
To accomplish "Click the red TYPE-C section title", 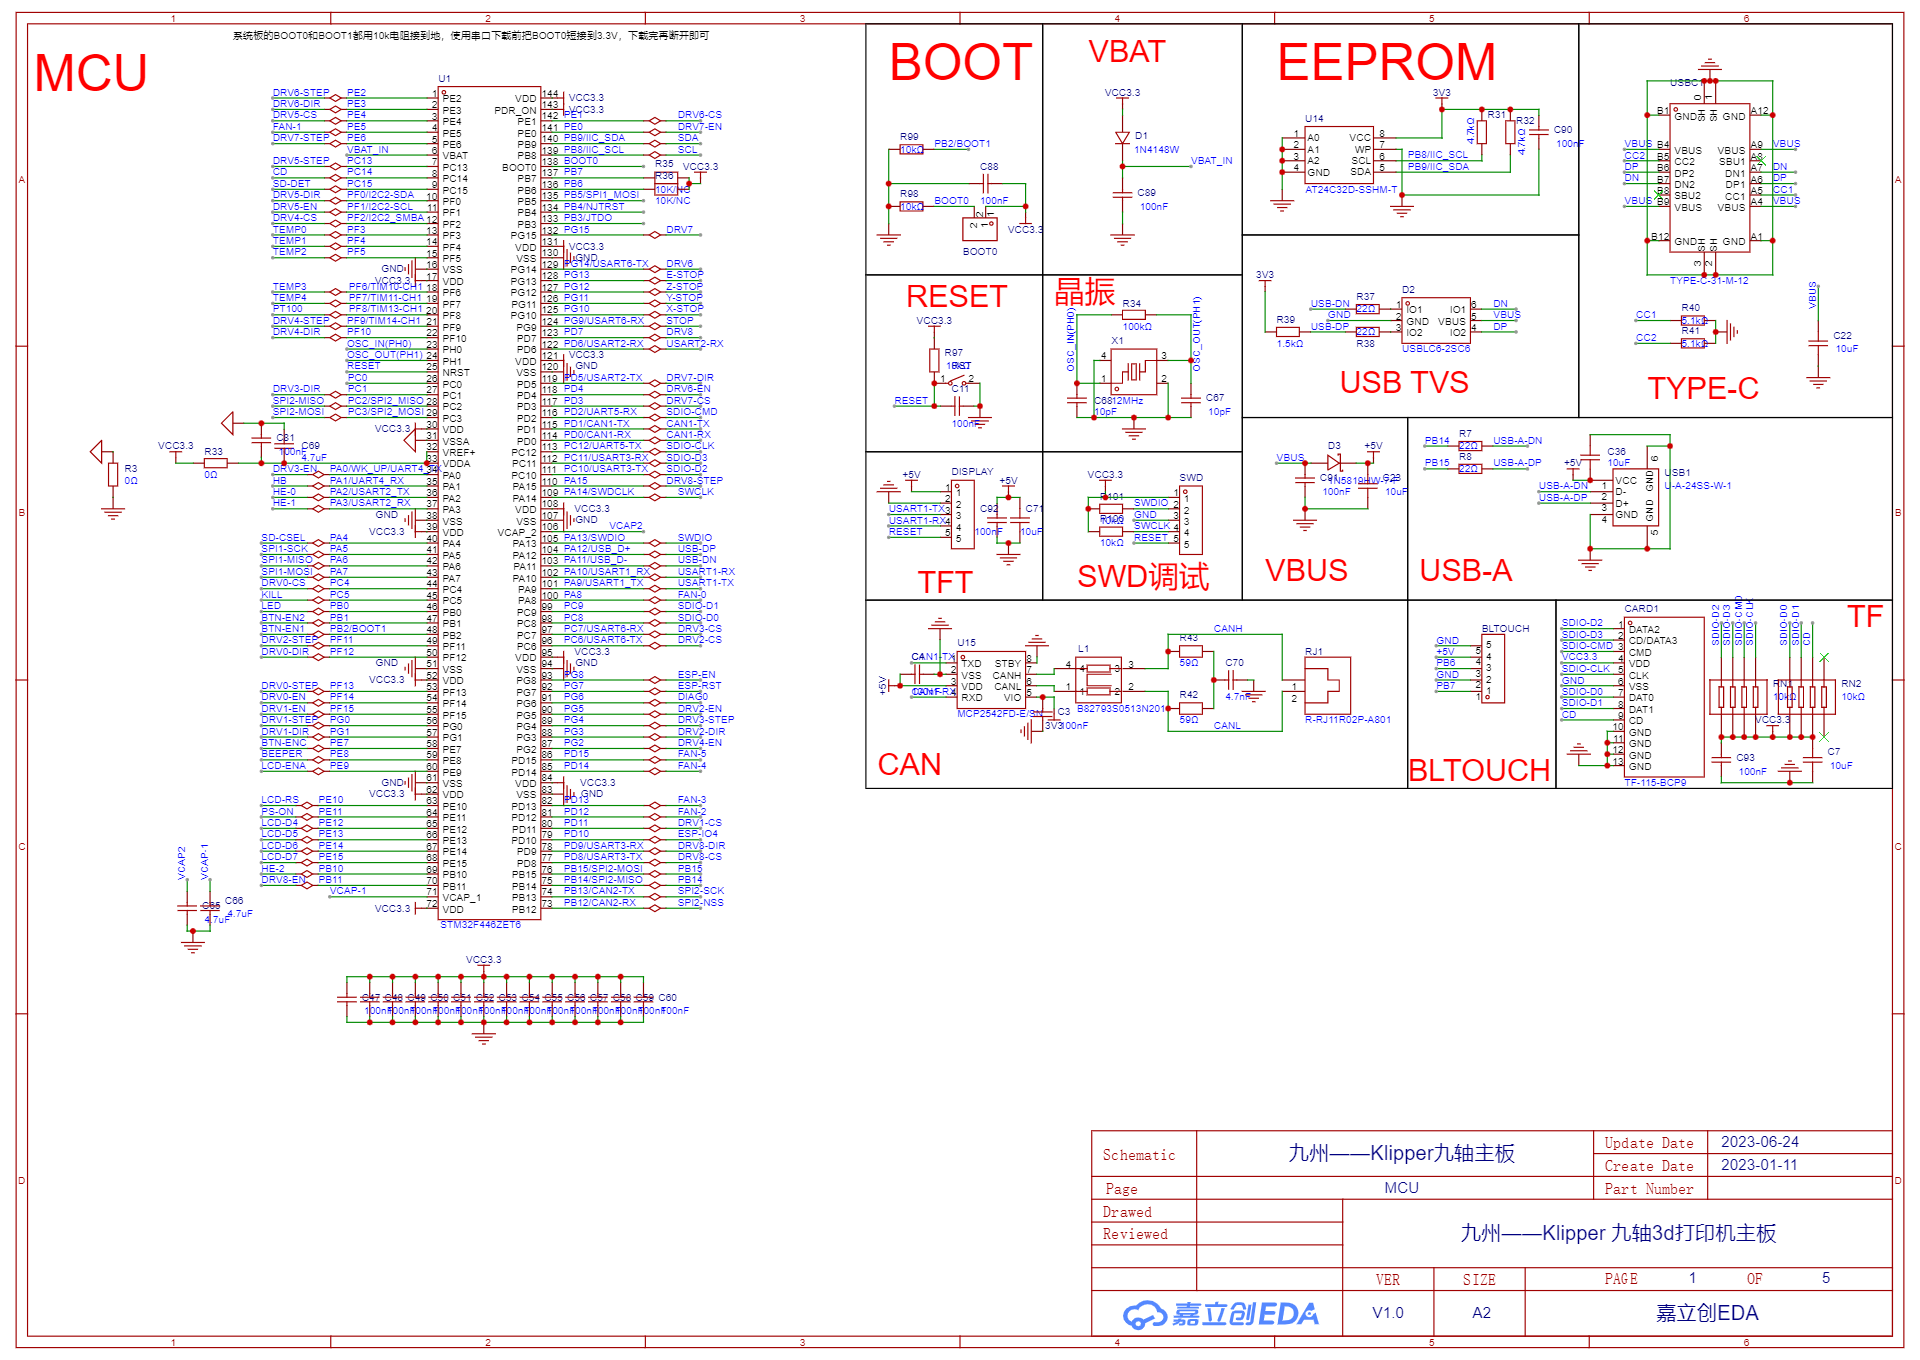I will click(1703, 388).
